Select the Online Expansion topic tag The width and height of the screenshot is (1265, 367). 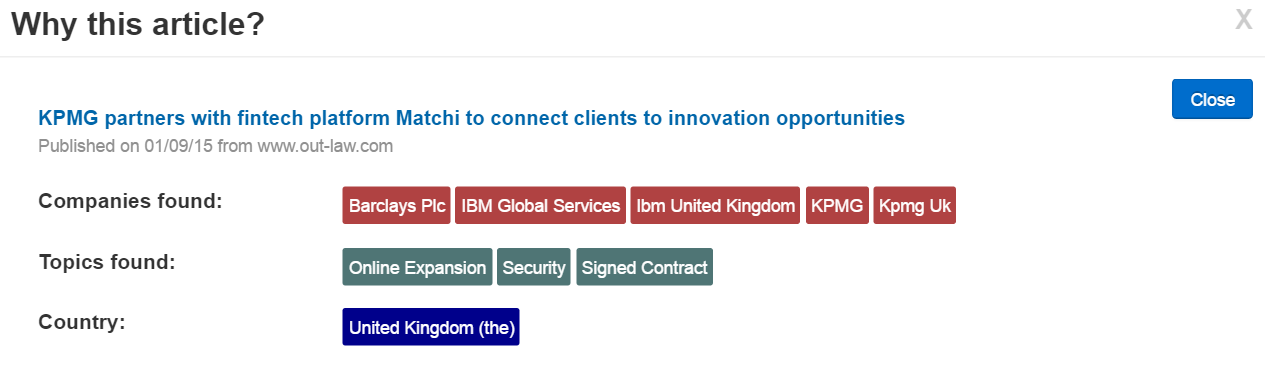pos(417,267)
